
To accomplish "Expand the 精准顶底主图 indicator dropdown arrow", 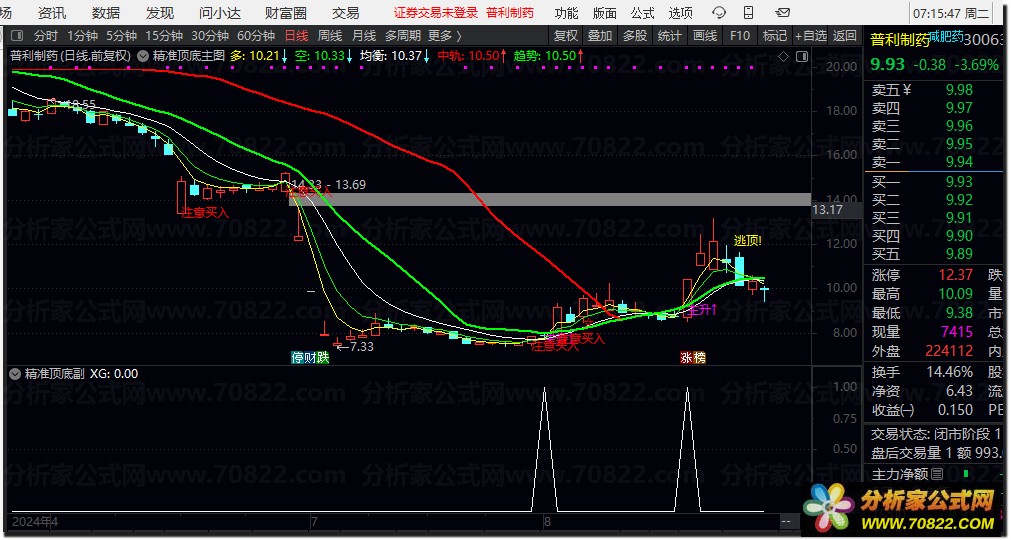I will [143, 56].
